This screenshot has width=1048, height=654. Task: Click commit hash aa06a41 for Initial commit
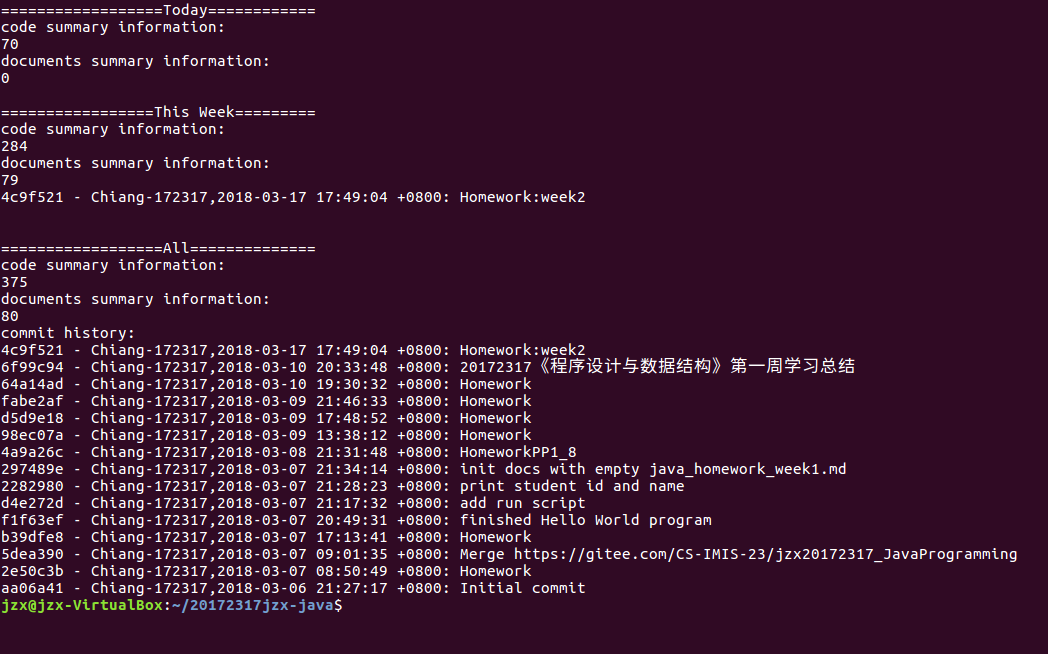[32, 588]
